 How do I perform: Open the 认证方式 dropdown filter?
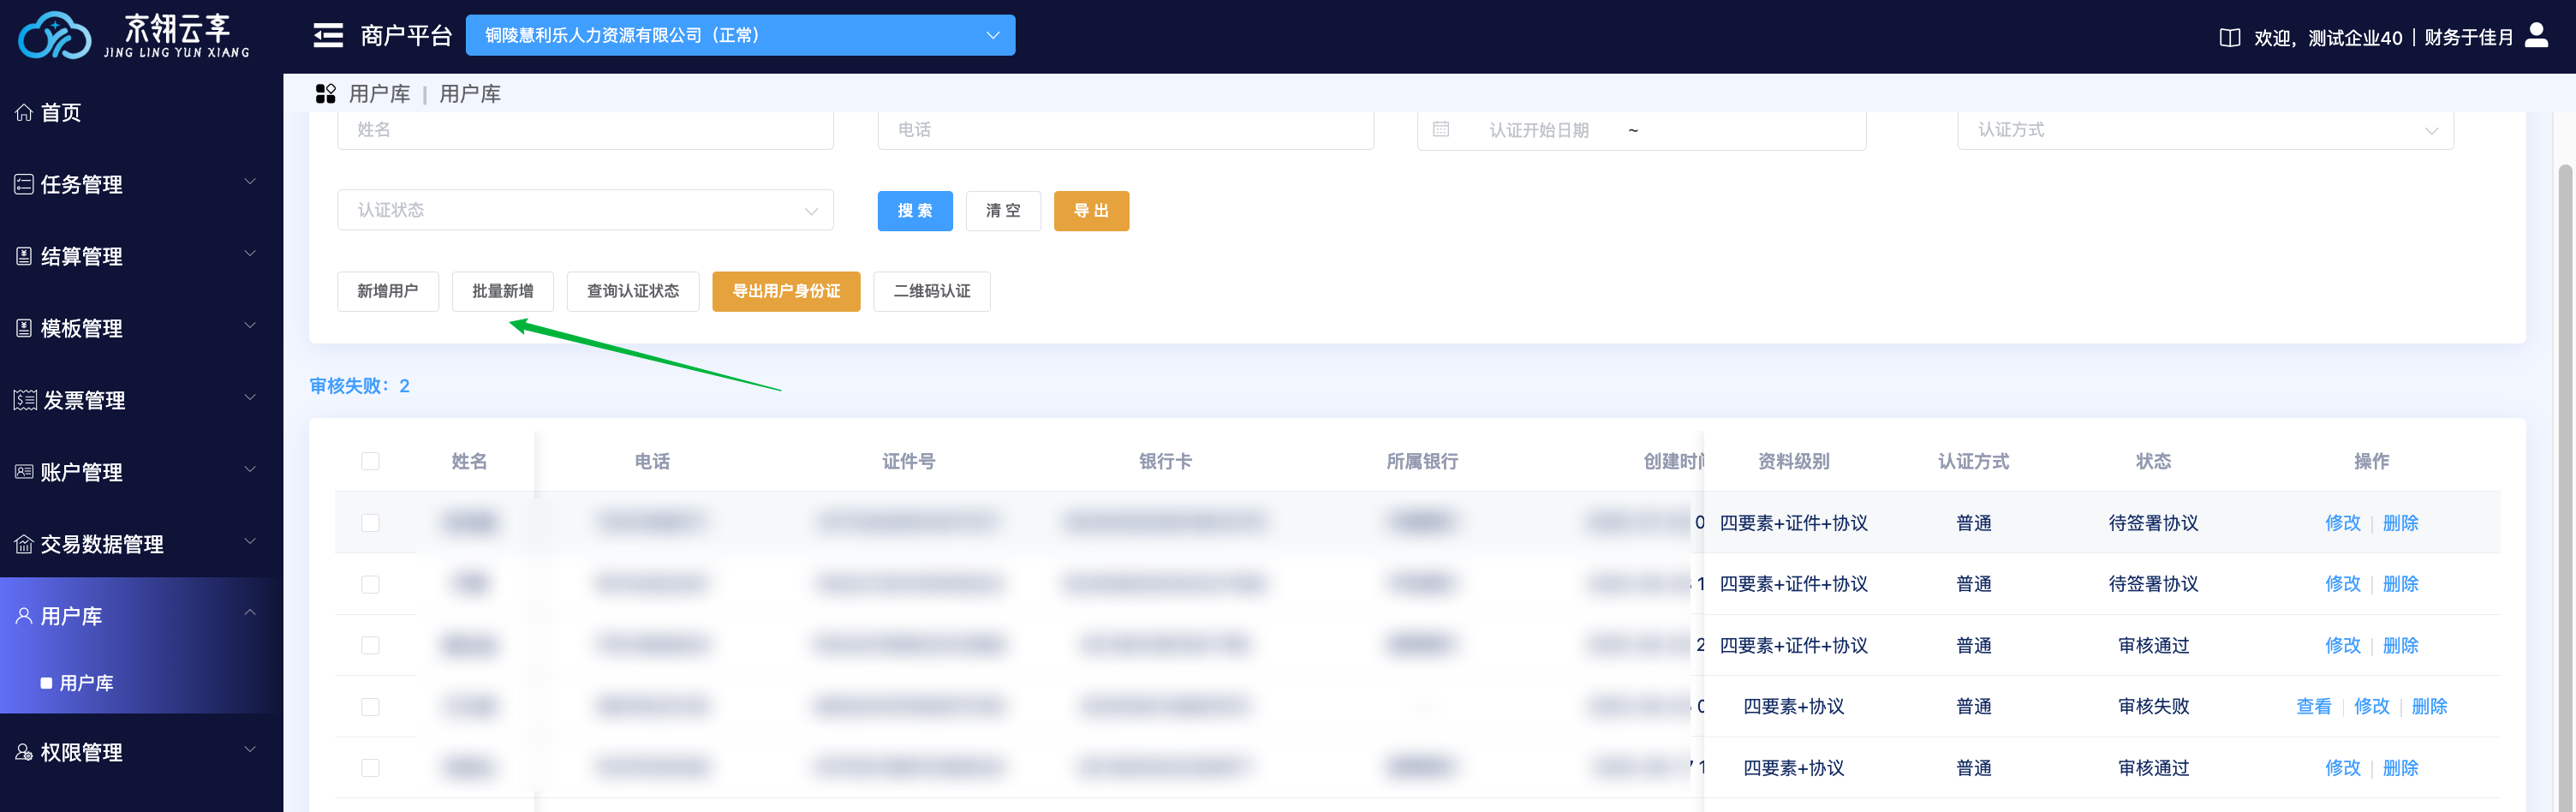coord(2204,130)
